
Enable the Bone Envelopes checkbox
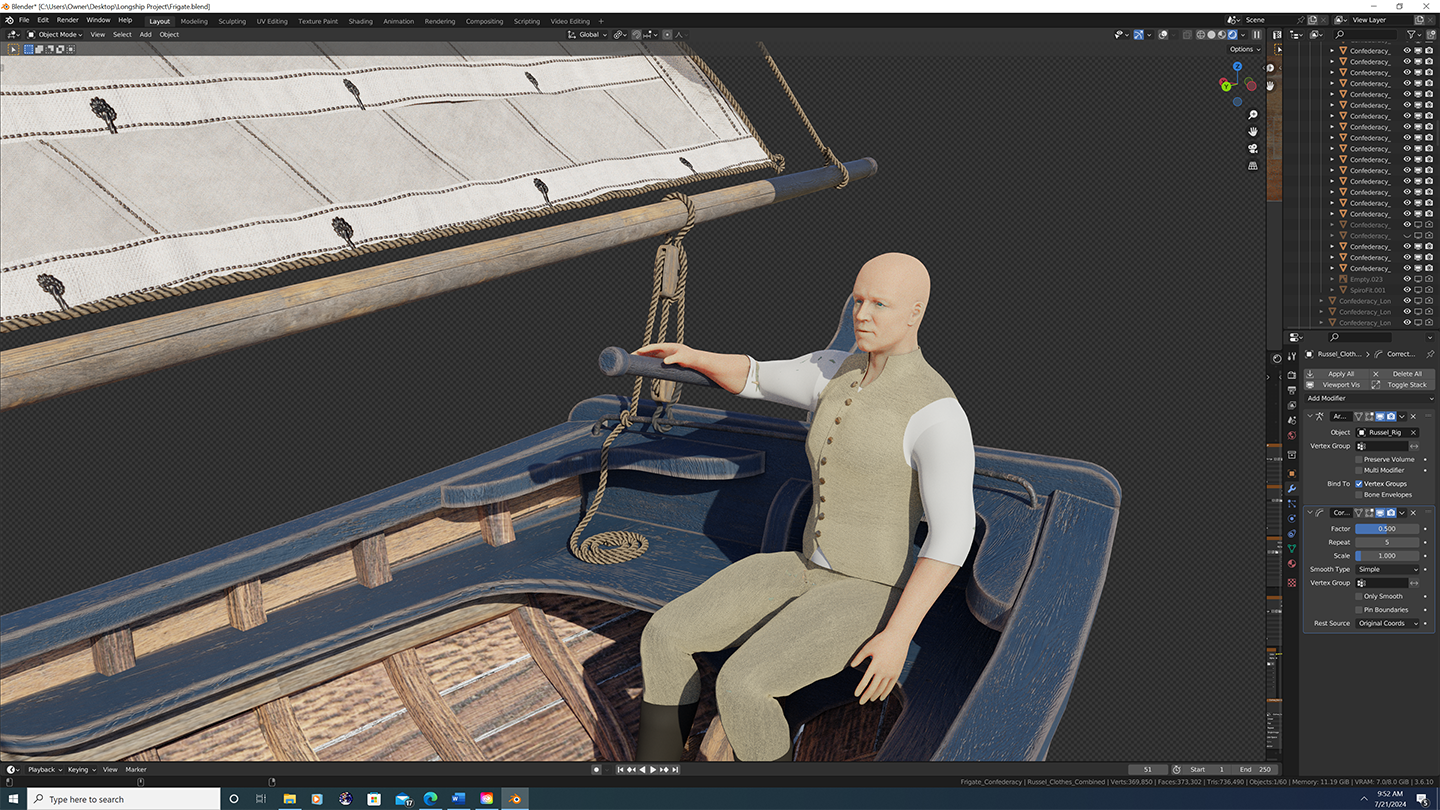pyautogui.click(x=1359, y=495)
